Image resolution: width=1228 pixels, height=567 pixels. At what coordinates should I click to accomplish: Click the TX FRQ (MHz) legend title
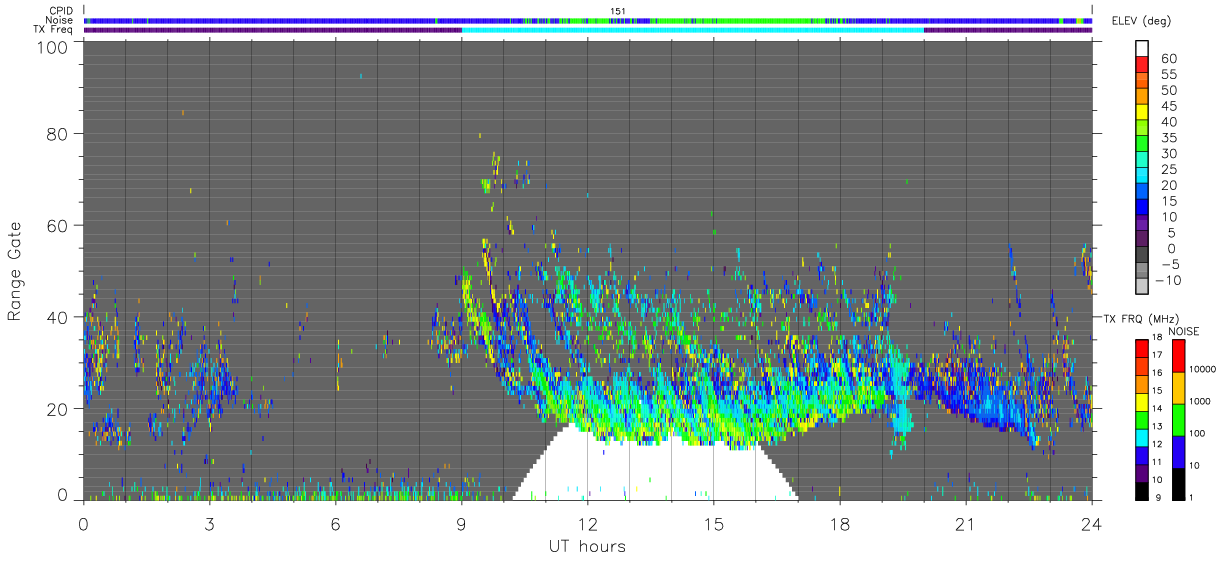pos(1139,318)
